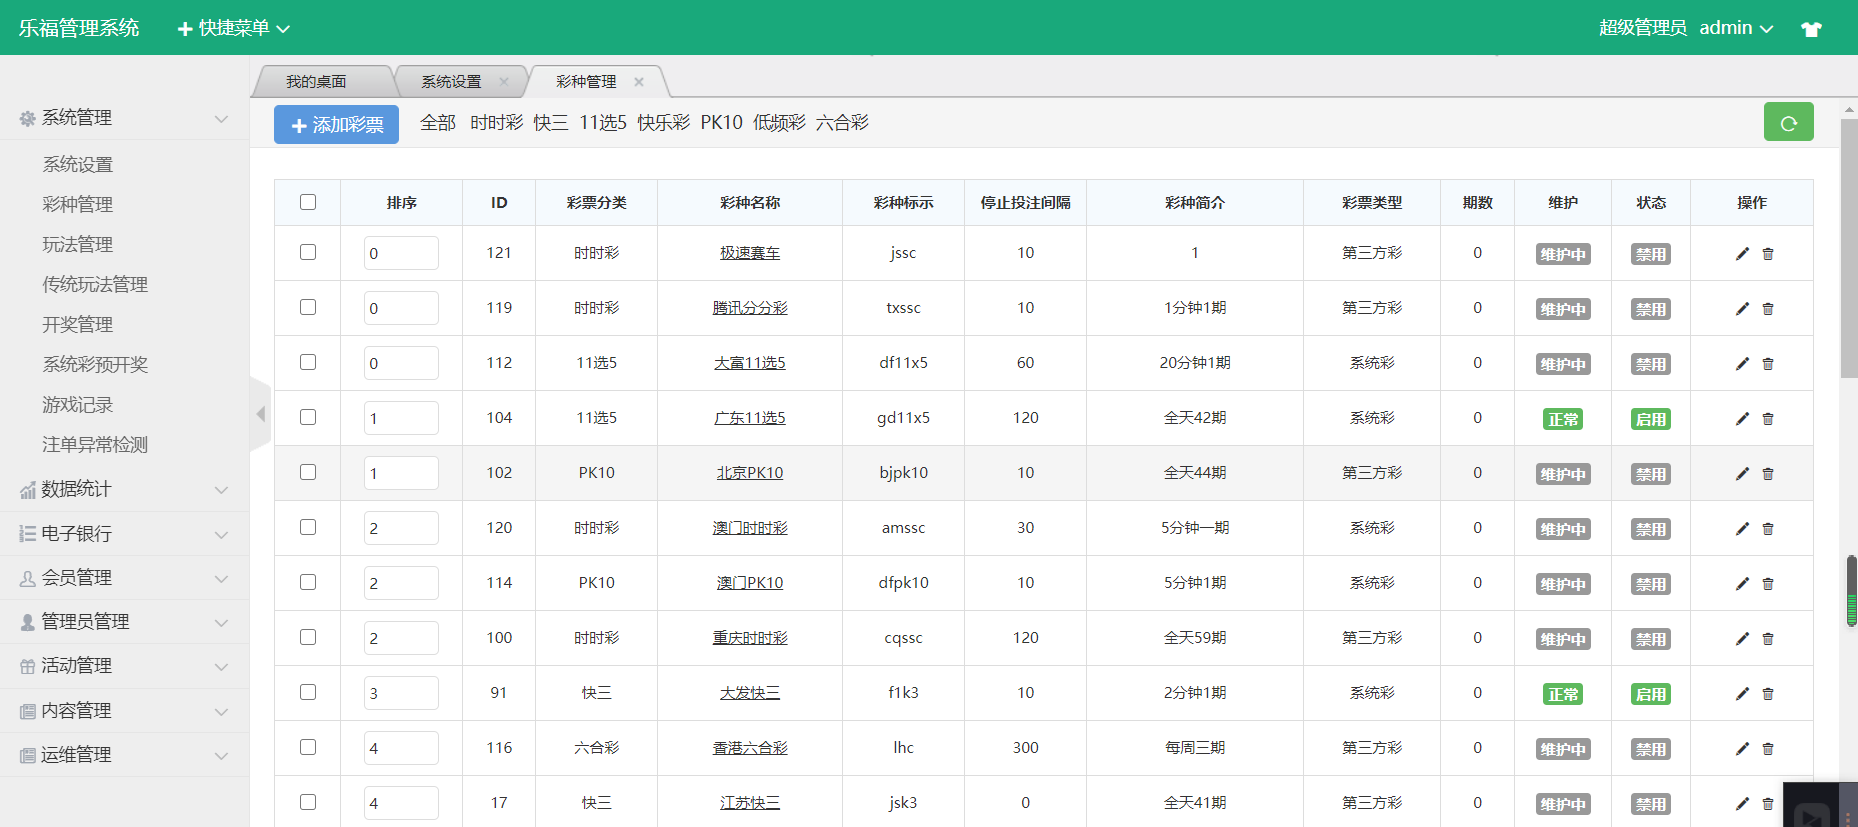Edit the 大发快三 row
Image resolution: width=1858 pixels, height=827 pixels.
(1742, 694)
